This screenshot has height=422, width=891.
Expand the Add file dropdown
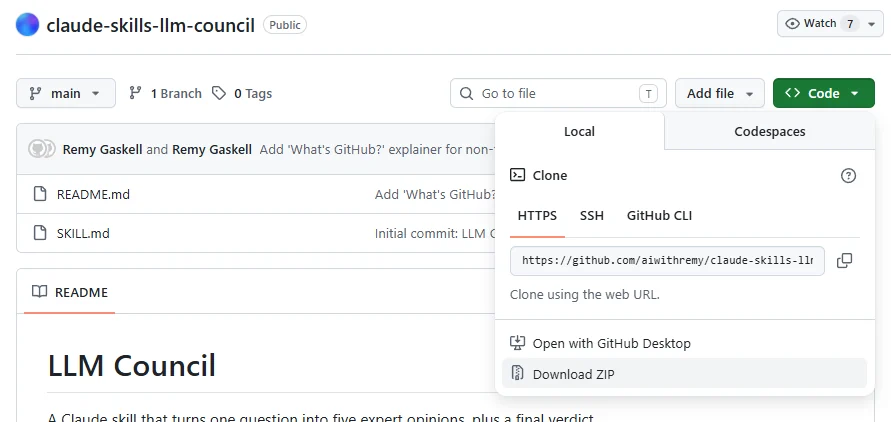719,93
